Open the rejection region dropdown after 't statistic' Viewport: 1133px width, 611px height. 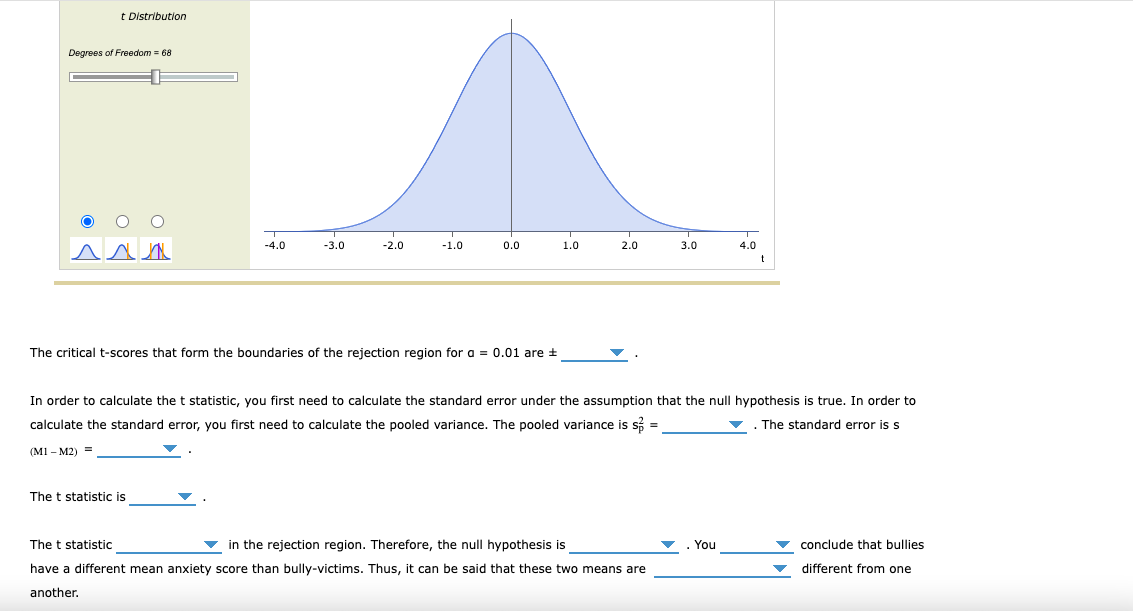coord(210,545)
